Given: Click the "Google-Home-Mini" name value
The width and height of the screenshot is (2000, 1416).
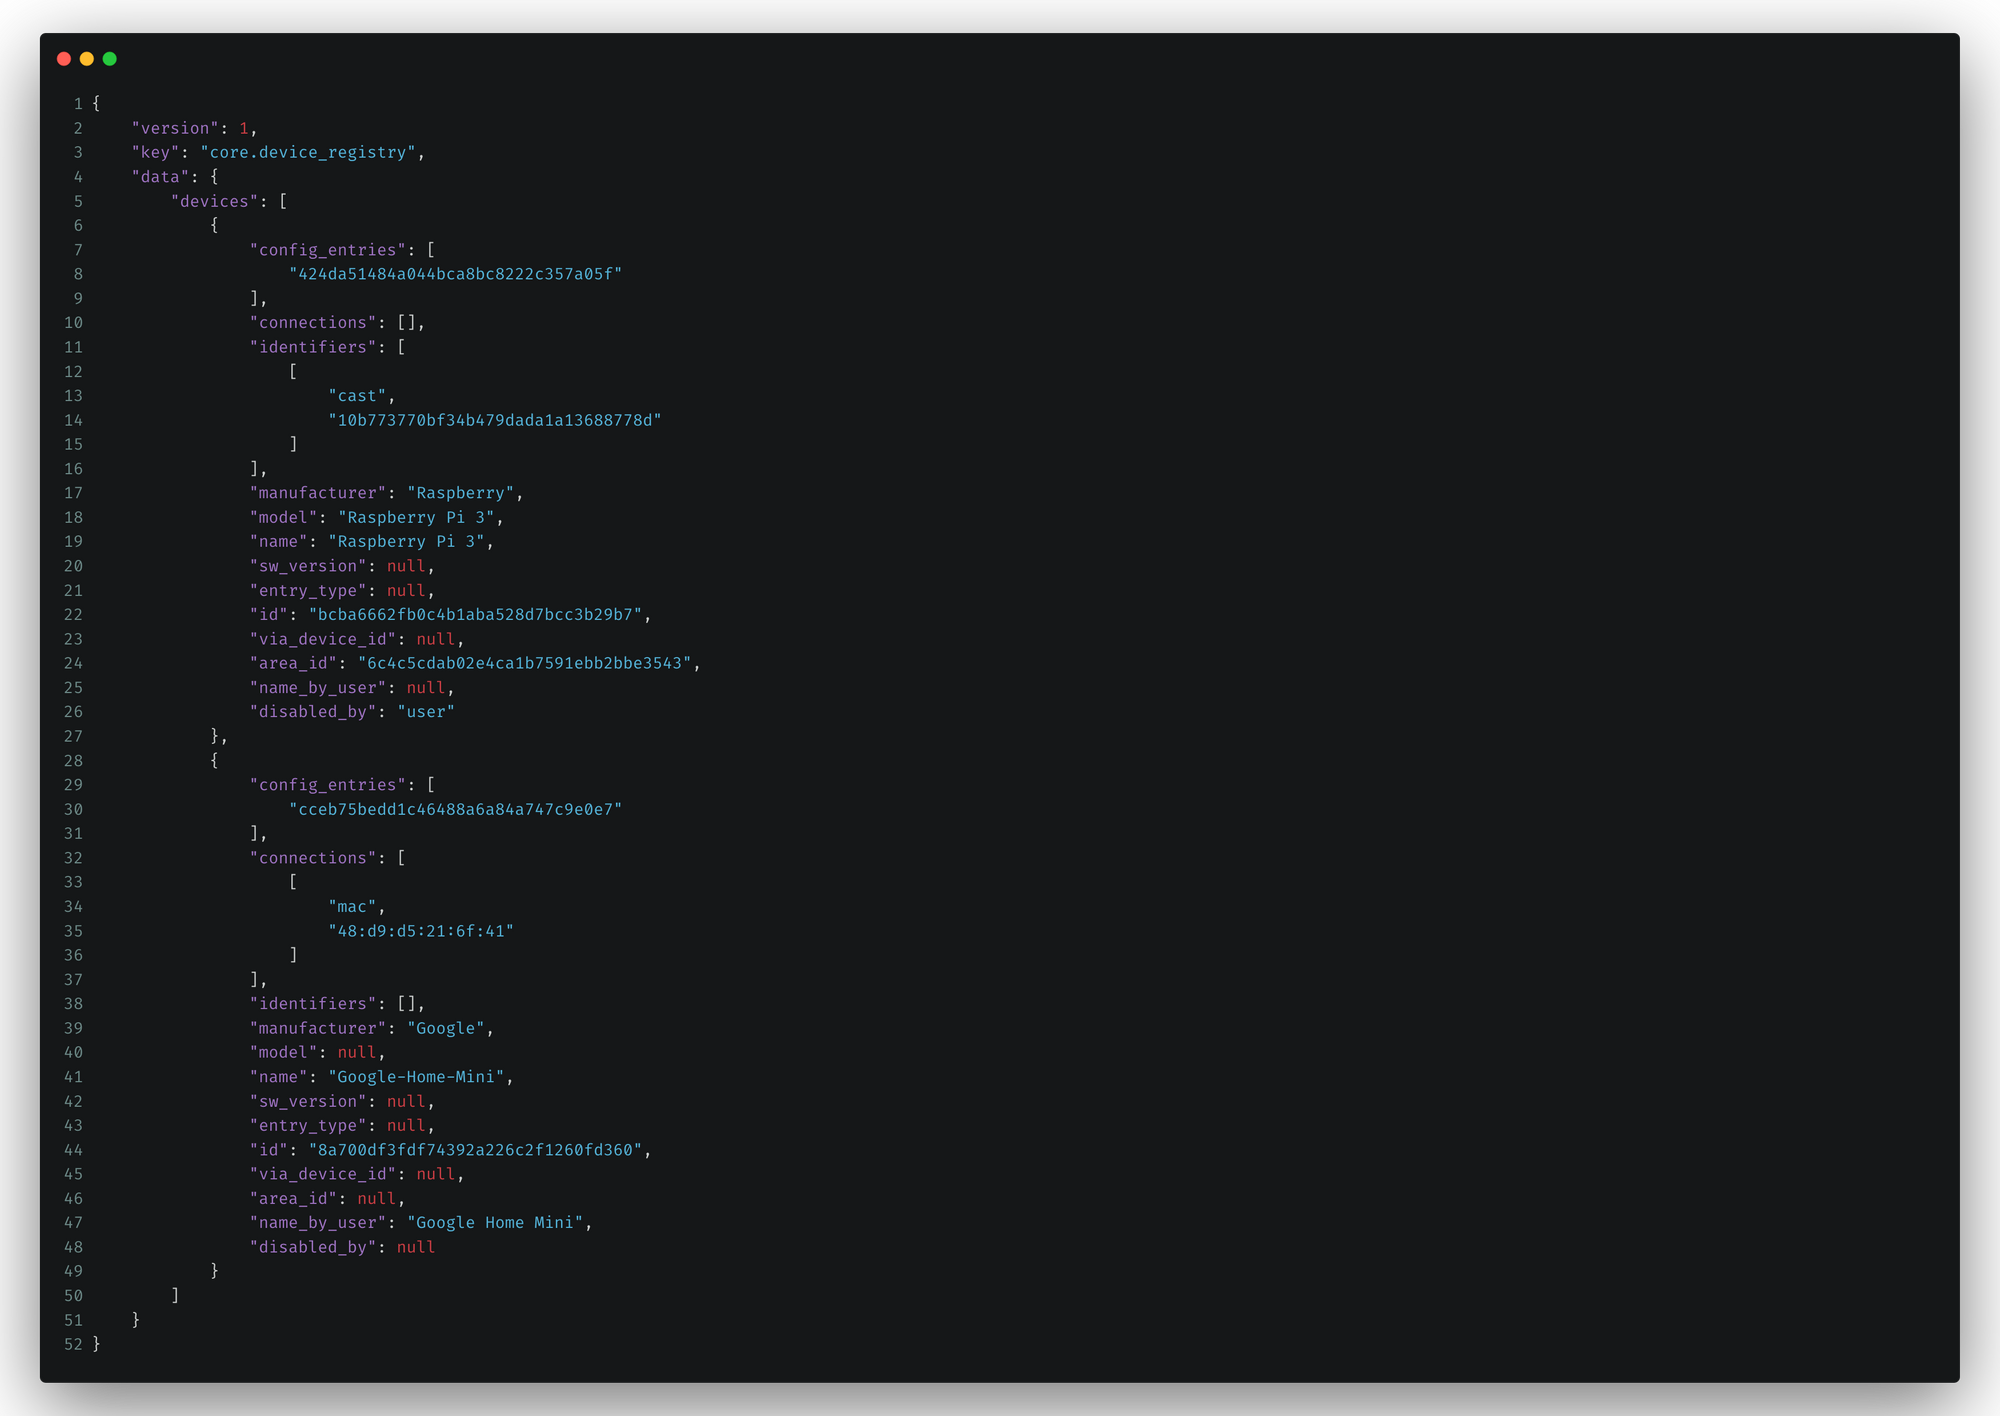Looking at the screenshot, I should coord(418,1077).
